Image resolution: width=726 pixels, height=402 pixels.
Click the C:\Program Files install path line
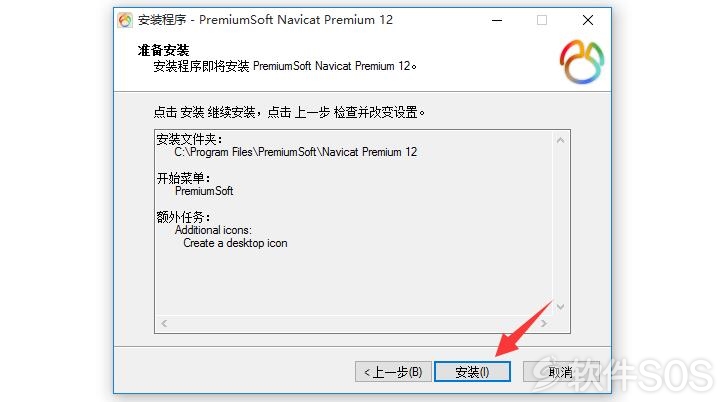pyautogui.click(x=295, y=152)
